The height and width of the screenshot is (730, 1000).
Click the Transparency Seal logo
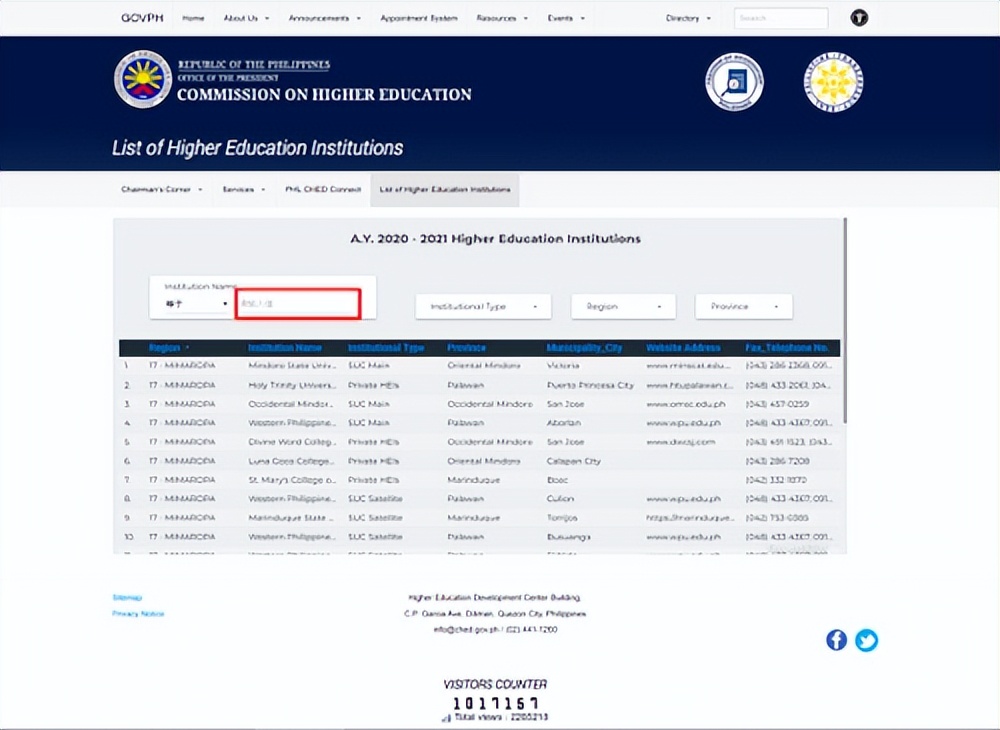(834, 82)
